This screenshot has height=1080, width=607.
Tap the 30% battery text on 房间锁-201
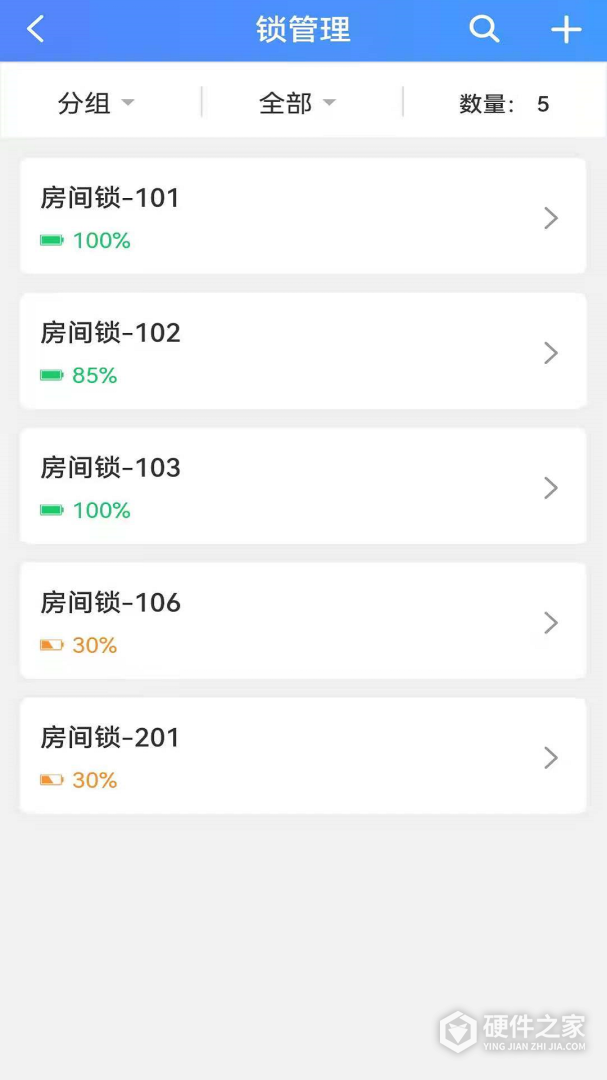click(96, 780)
